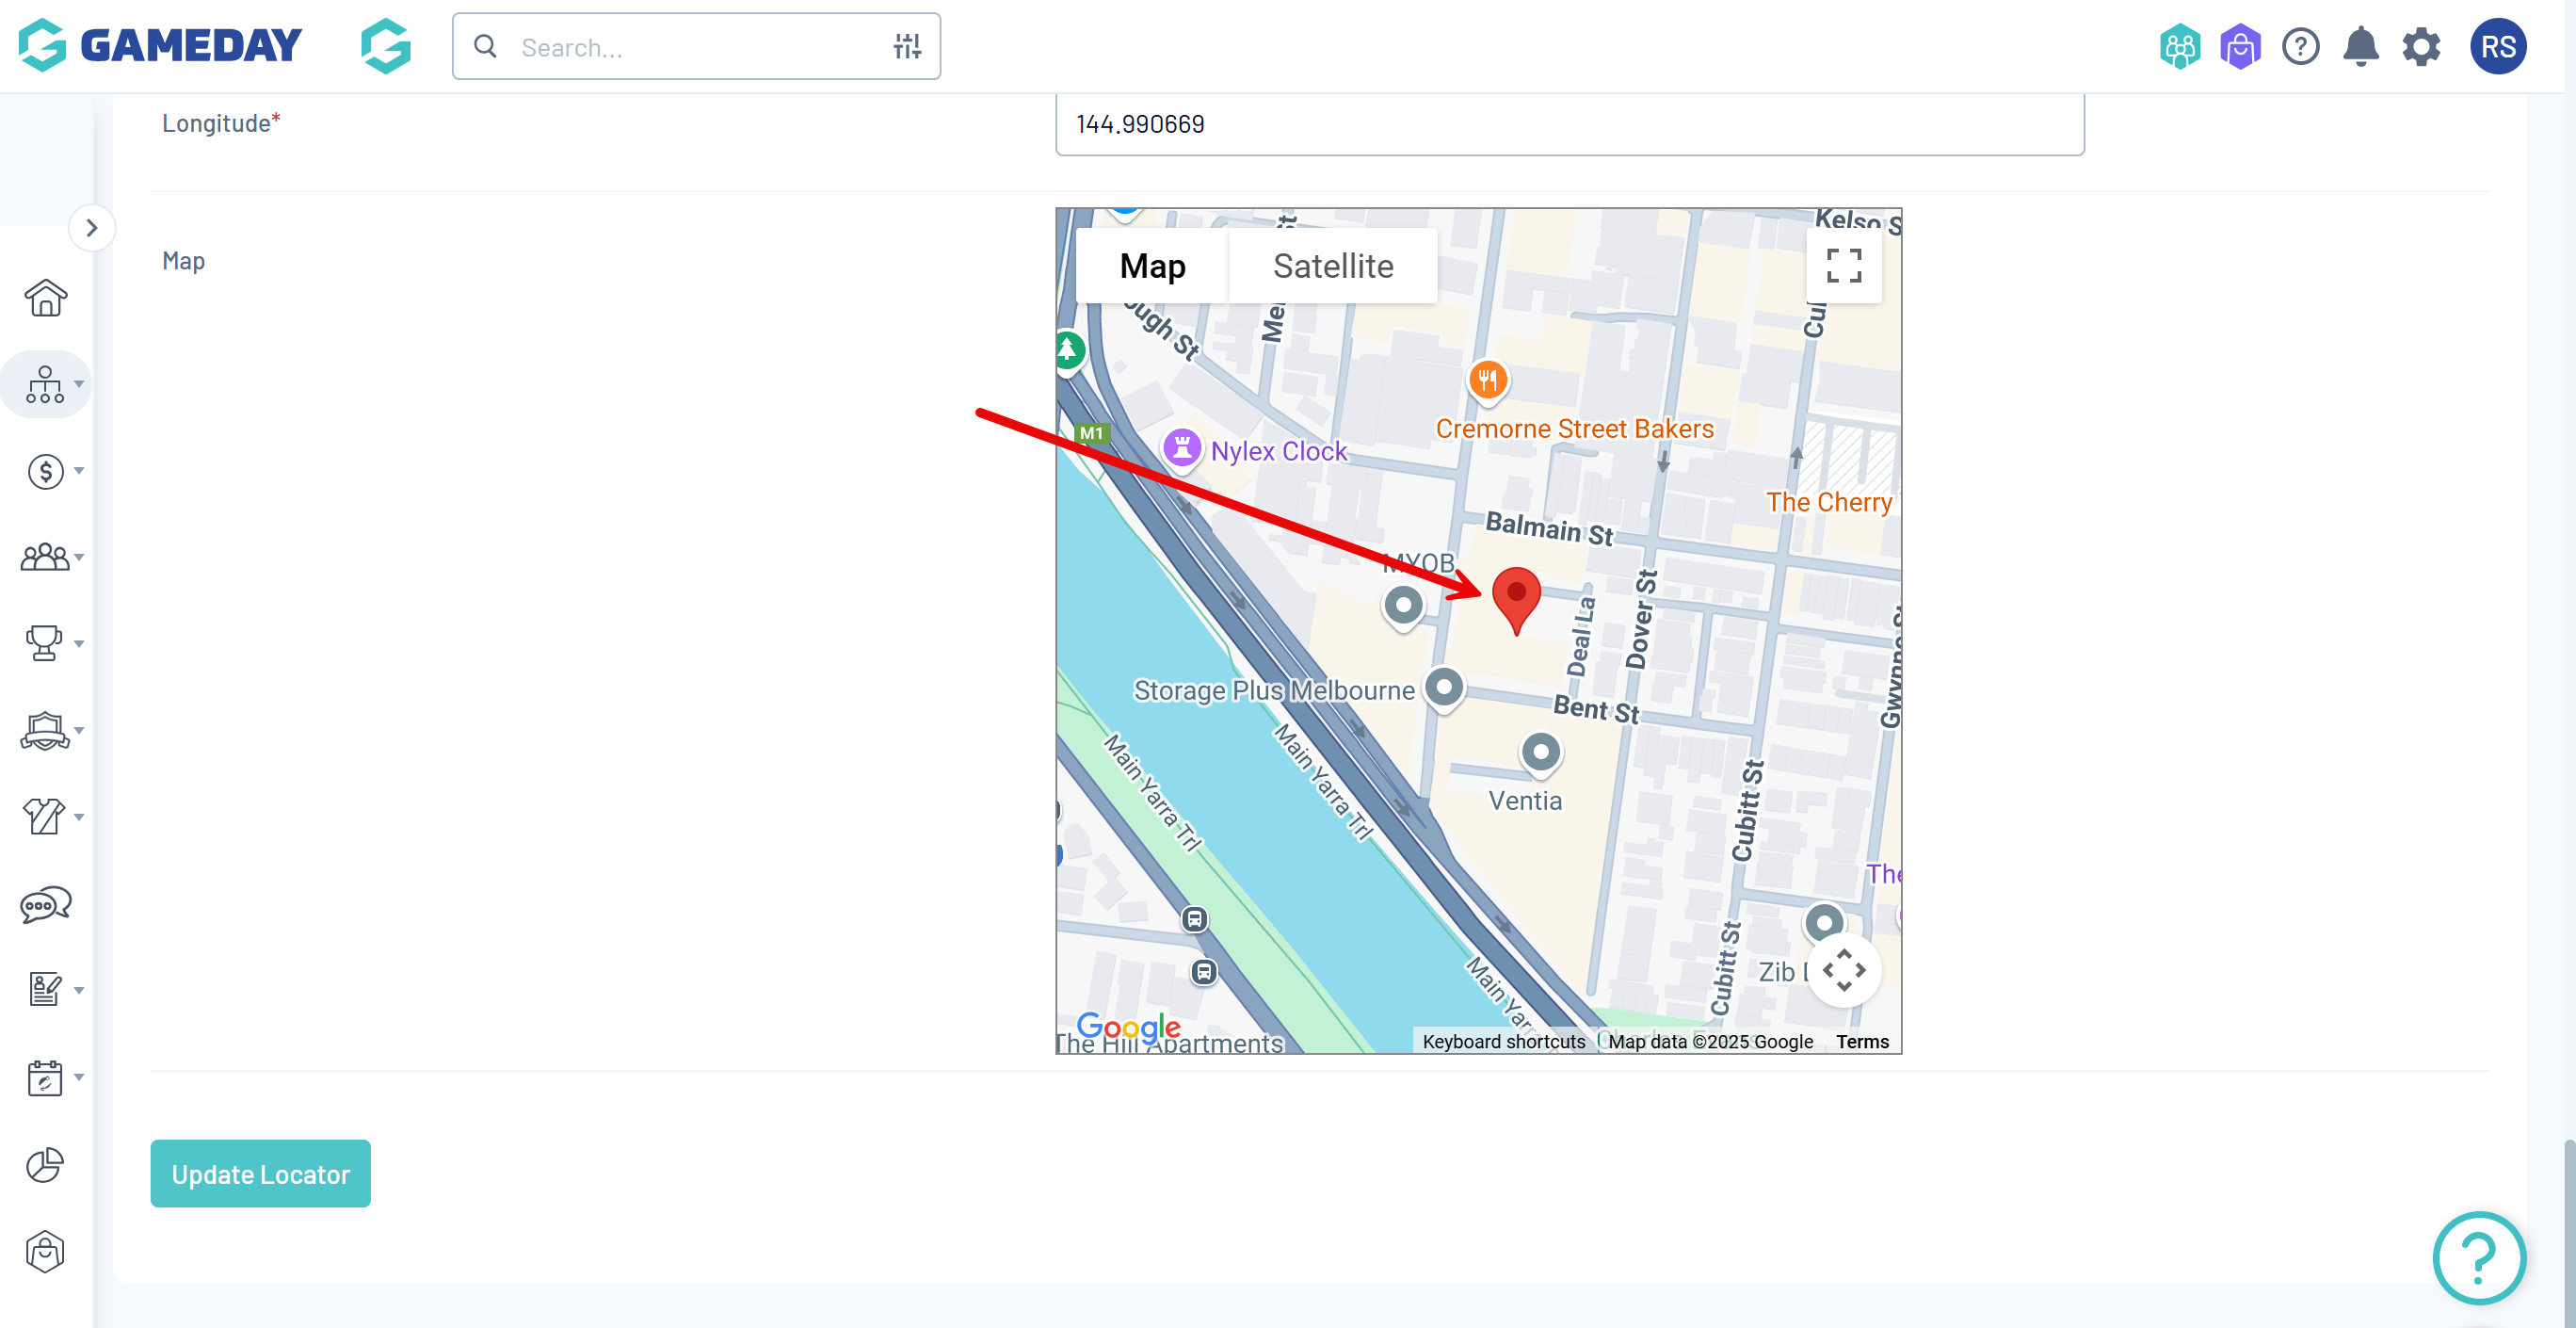Viewport: 2576px width, 1328px height.
Task: Click the speech bubble communications icon
Action: (x=45, y=904)
